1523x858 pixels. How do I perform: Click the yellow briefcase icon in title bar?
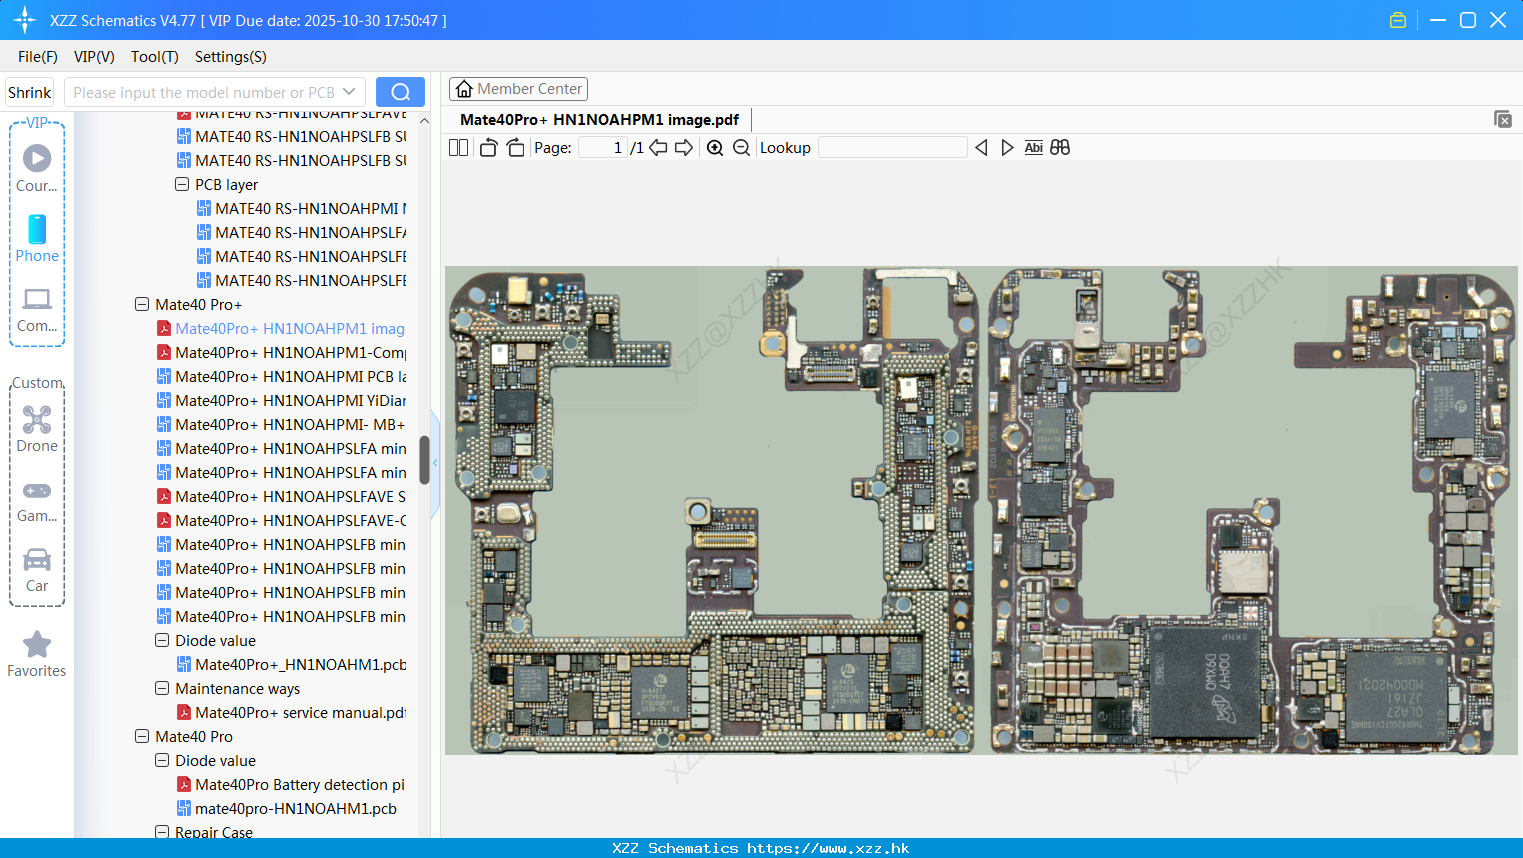point(1398,20)
